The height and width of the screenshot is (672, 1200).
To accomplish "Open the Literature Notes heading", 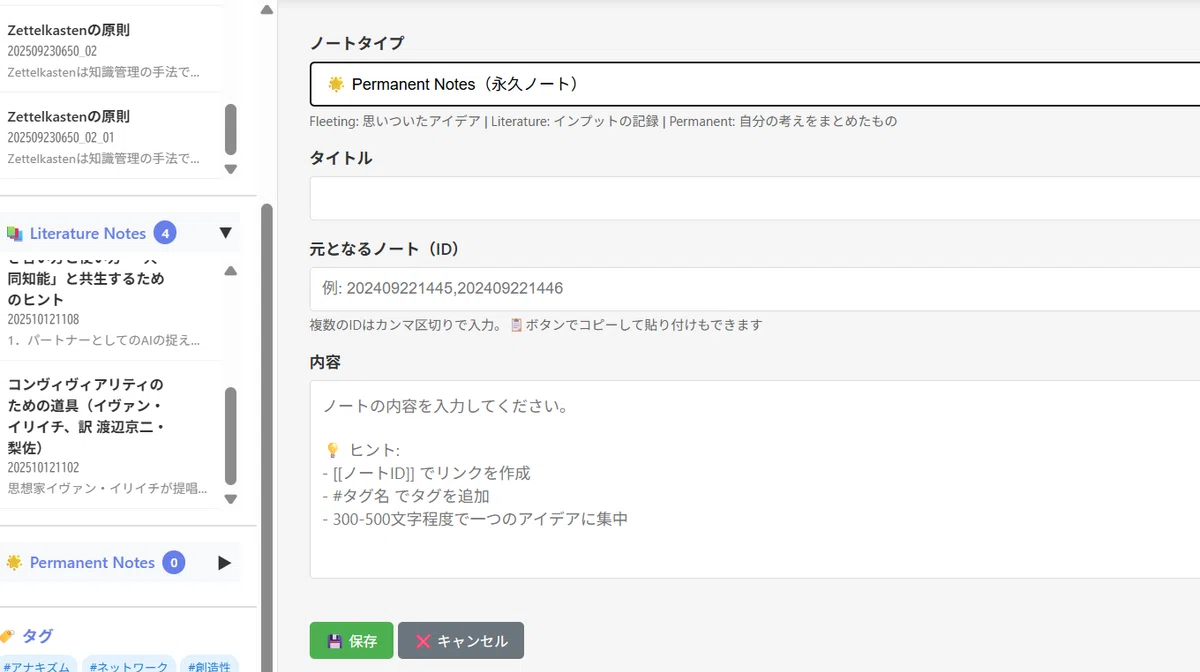I will pyautogui.click(x=88, y=233).
